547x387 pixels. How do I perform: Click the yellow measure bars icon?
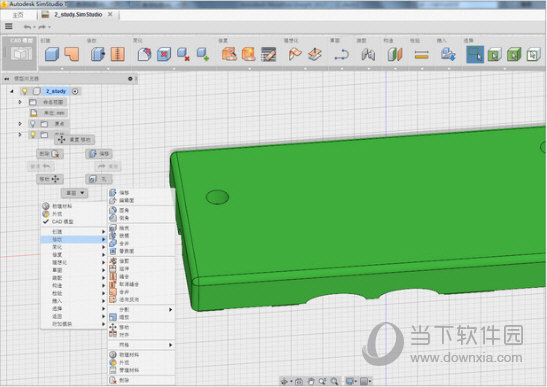pos(421,55)
